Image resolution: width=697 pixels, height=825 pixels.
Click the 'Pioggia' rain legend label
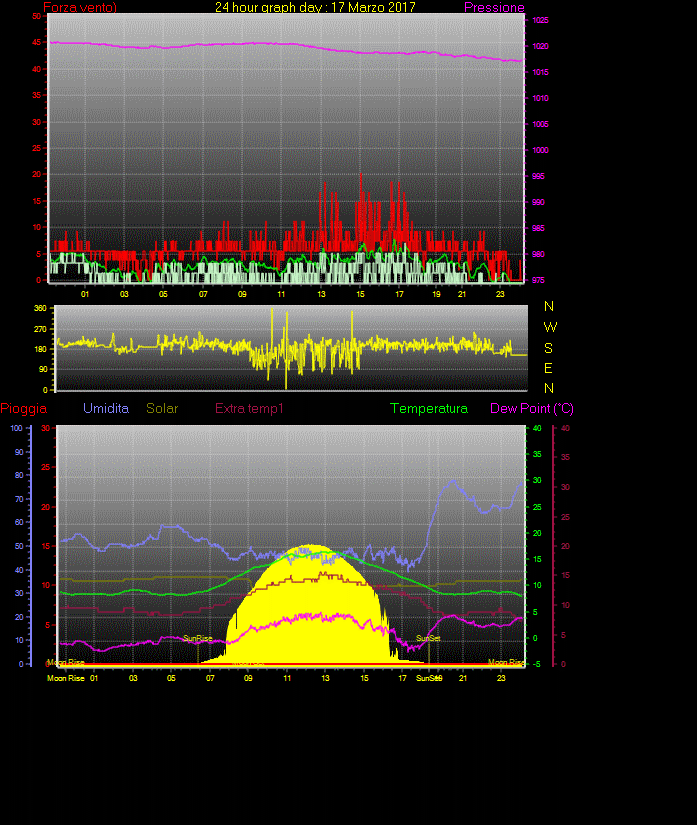(23, 409)
